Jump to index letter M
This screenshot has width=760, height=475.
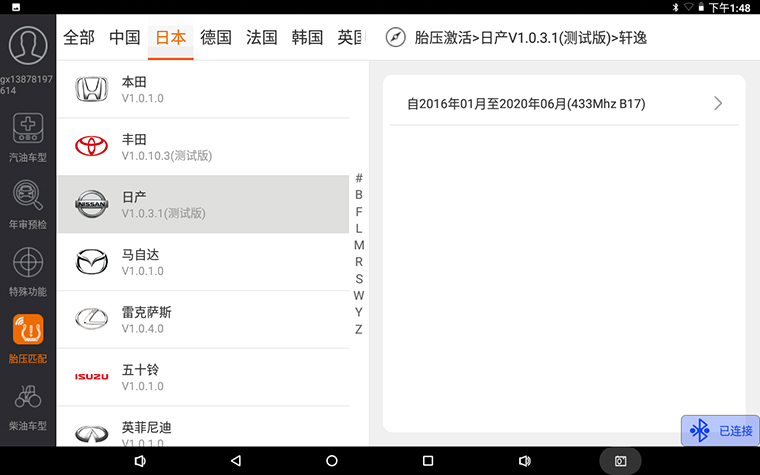pyautogui.click(x=359, y=245)
